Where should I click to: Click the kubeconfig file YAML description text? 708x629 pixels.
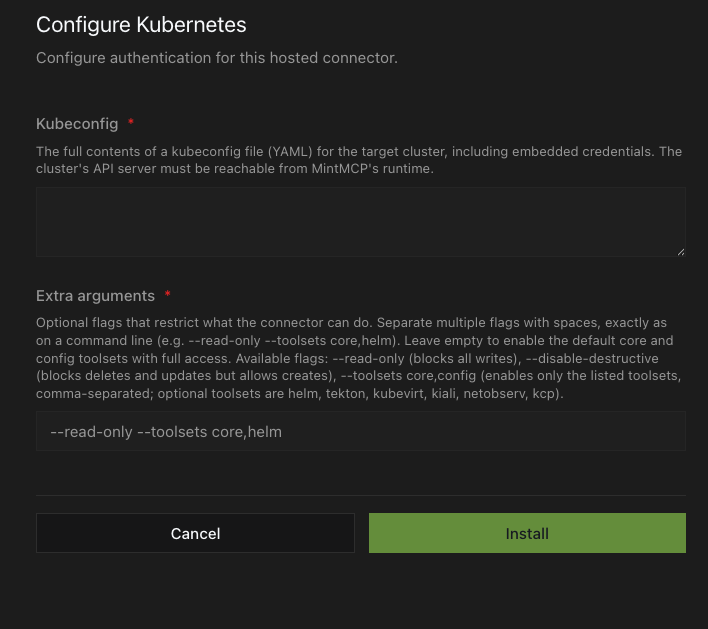(x=359, y=160)
